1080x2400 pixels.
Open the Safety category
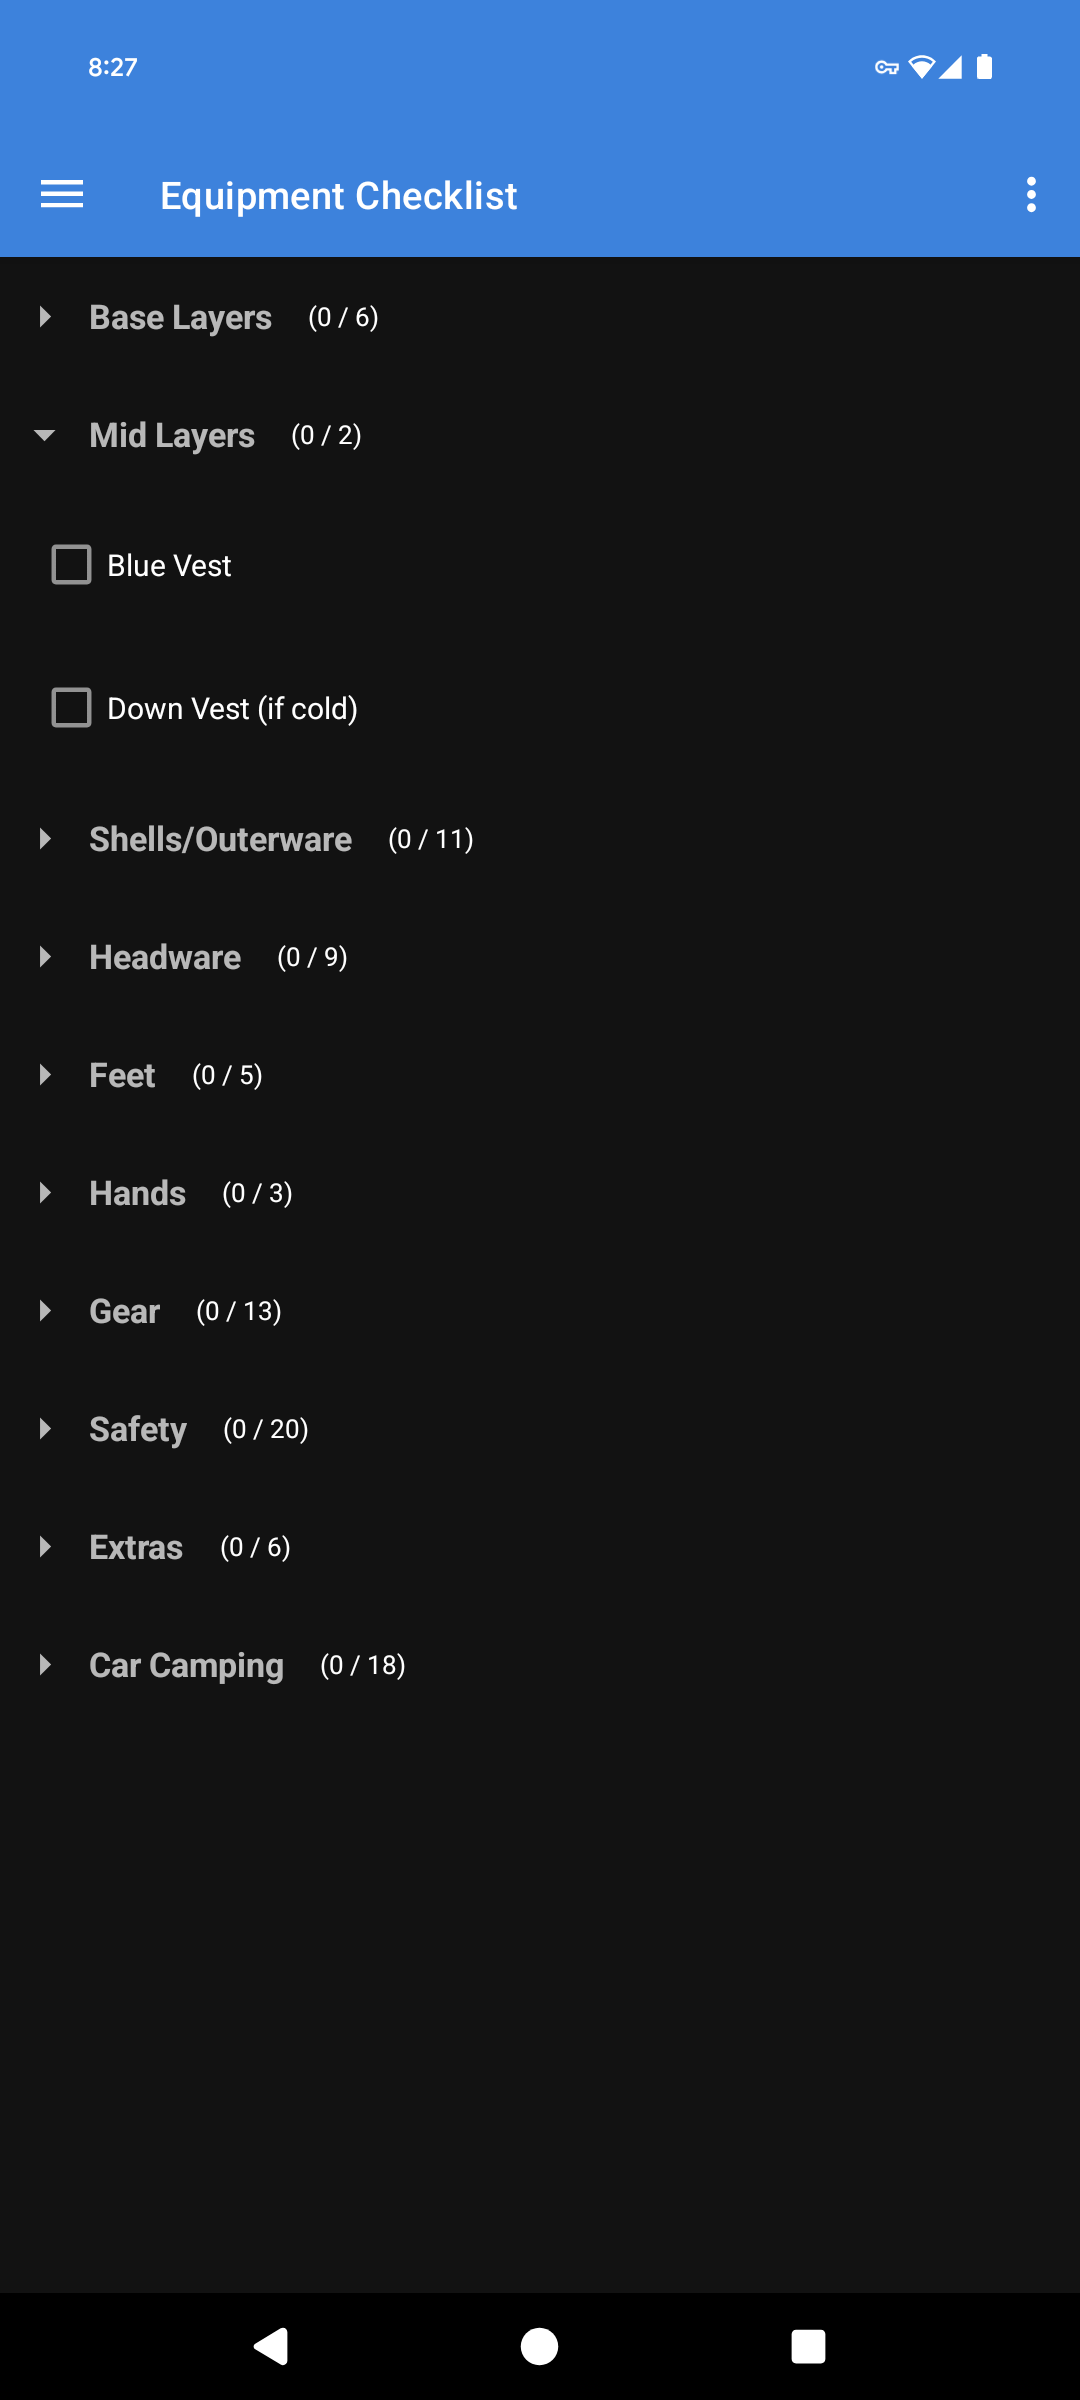138,1429
